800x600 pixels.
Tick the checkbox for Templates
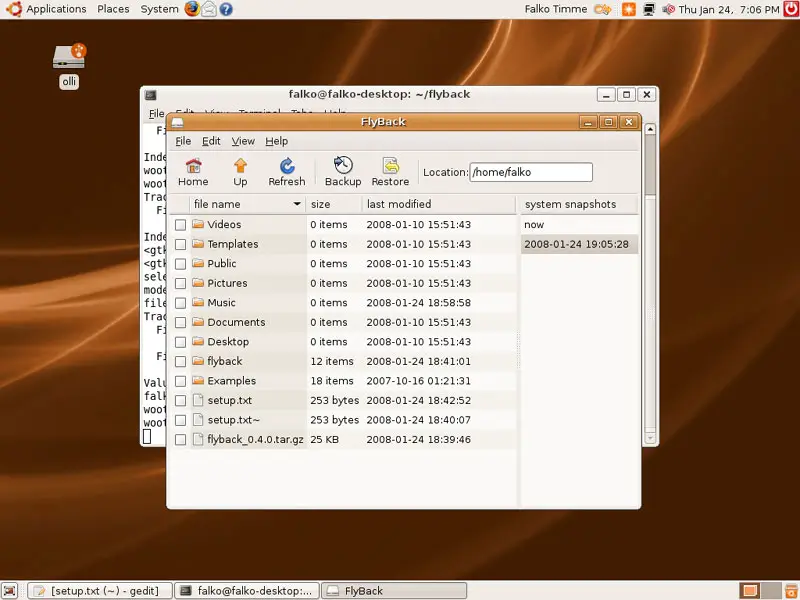pos(180,244)
